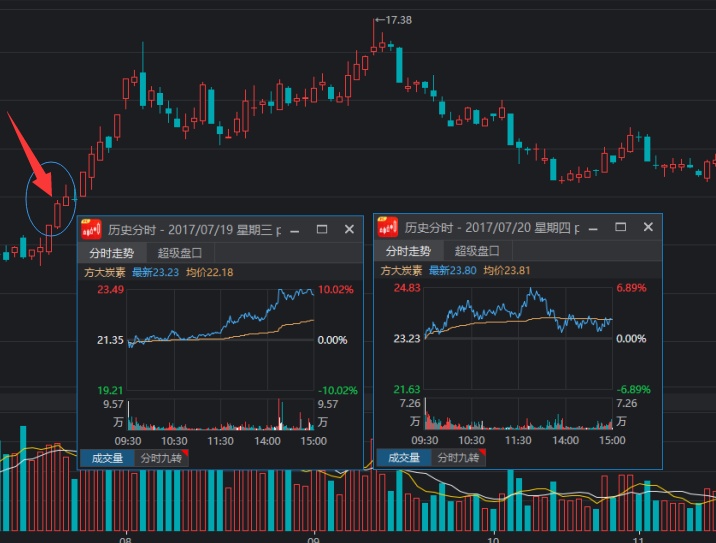Maximize the 2017/07/20 history window
The image size is (716, 543).
pyautogui.click(x=621, y=229)
